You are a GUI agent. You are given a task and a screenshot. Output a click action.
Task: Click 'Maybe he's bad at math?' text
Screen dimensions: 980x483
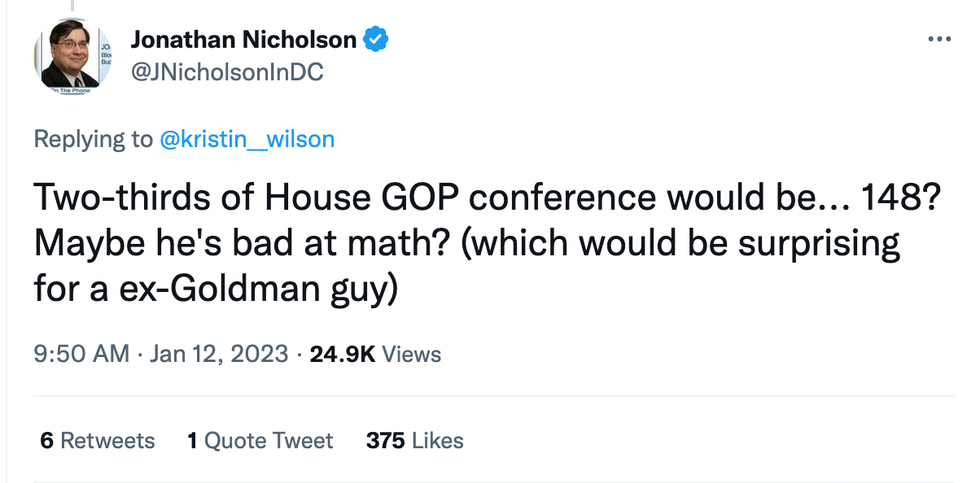click(233, 244)
